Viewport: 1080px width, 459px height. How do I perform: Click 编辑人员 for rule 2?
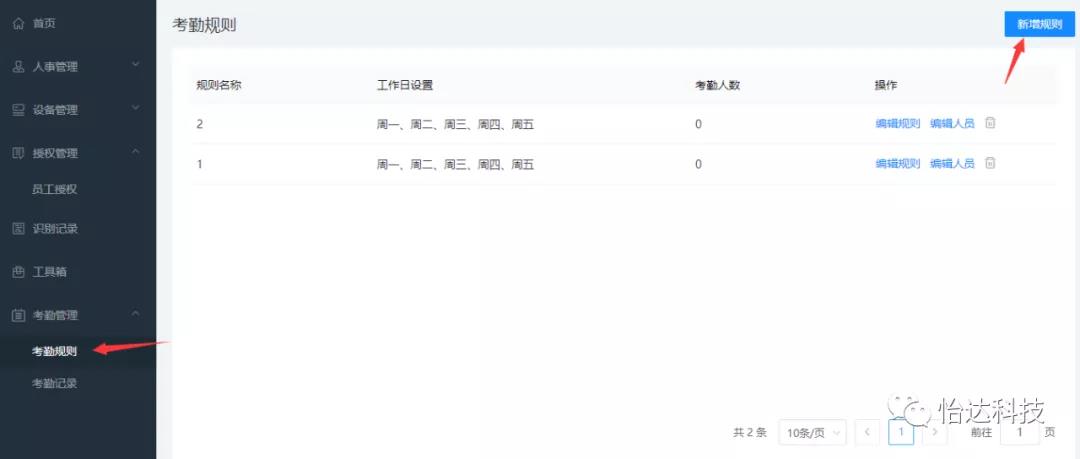tap(953, 124)
